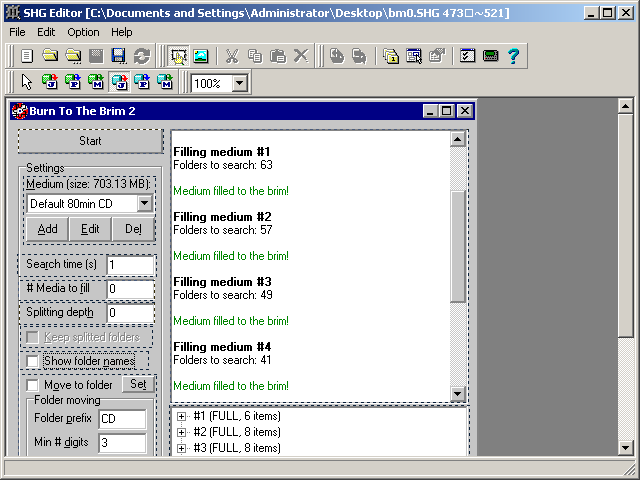Screen dimensions: 640x480
Task: Enable the Show folder names checkbox
Action: pyautogui.click(x=34, y=361)
